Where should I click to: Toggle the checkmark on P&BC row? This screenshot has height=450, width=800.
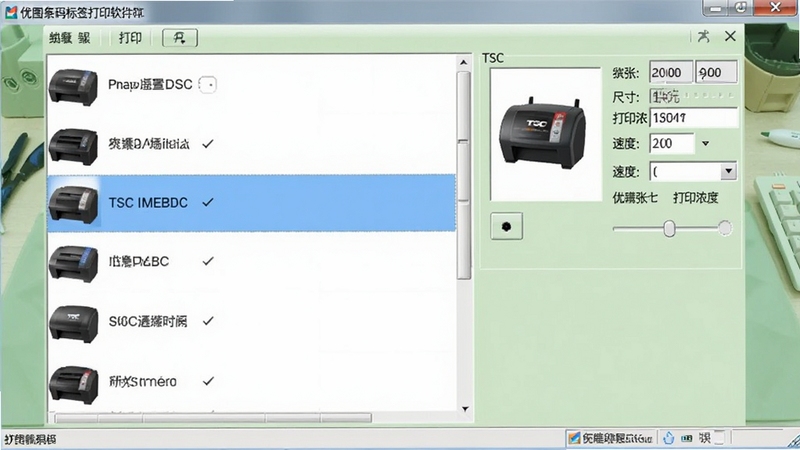coord(208,261)
